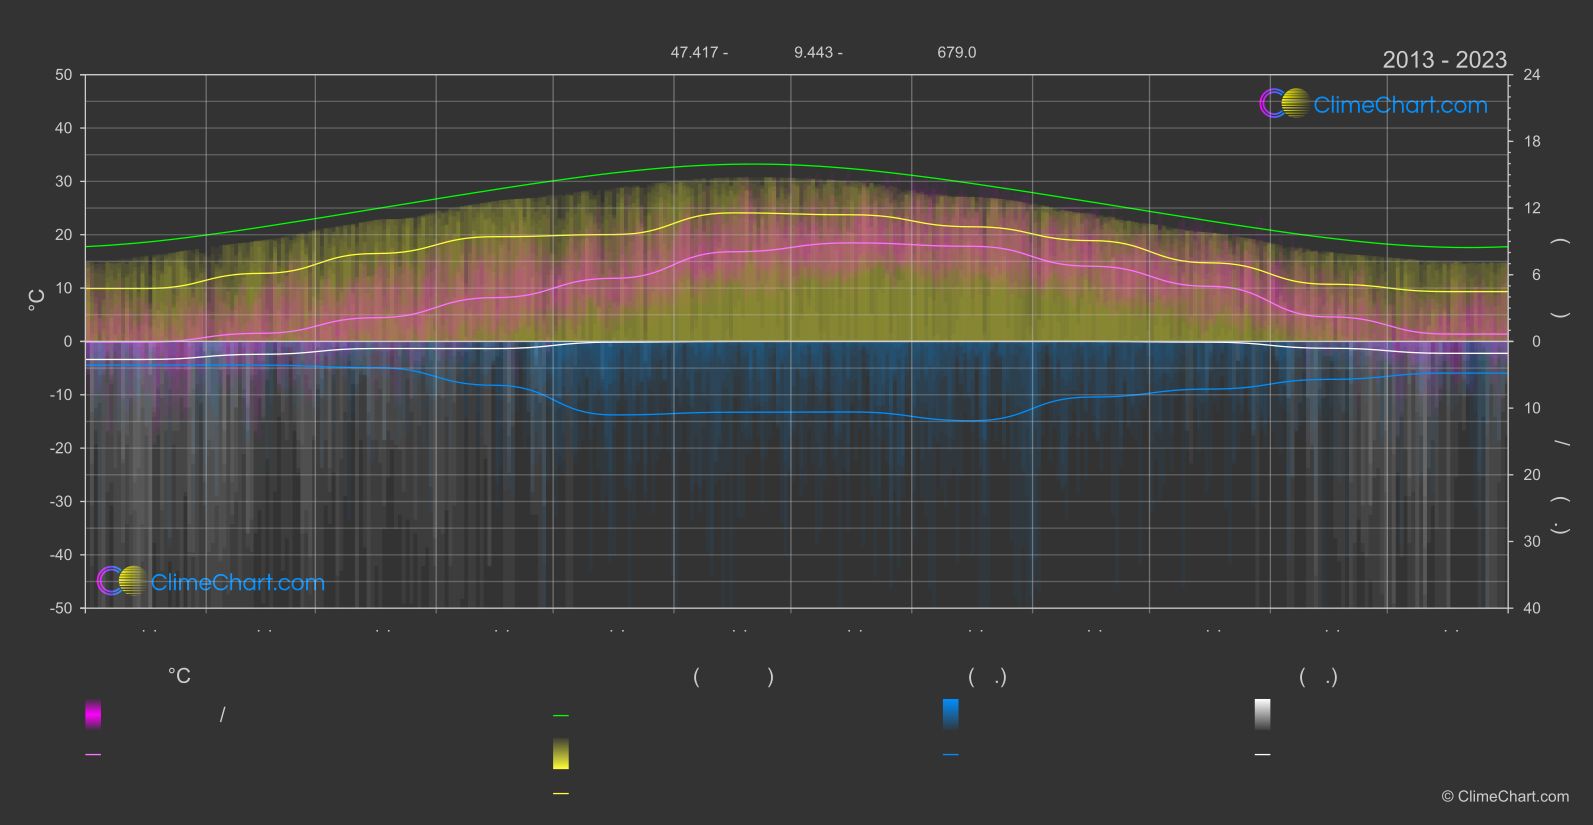Click the ClimeChart.com logo icon at top right
The height and width of the screenshot is (825, 1593).
(1284, 103)
